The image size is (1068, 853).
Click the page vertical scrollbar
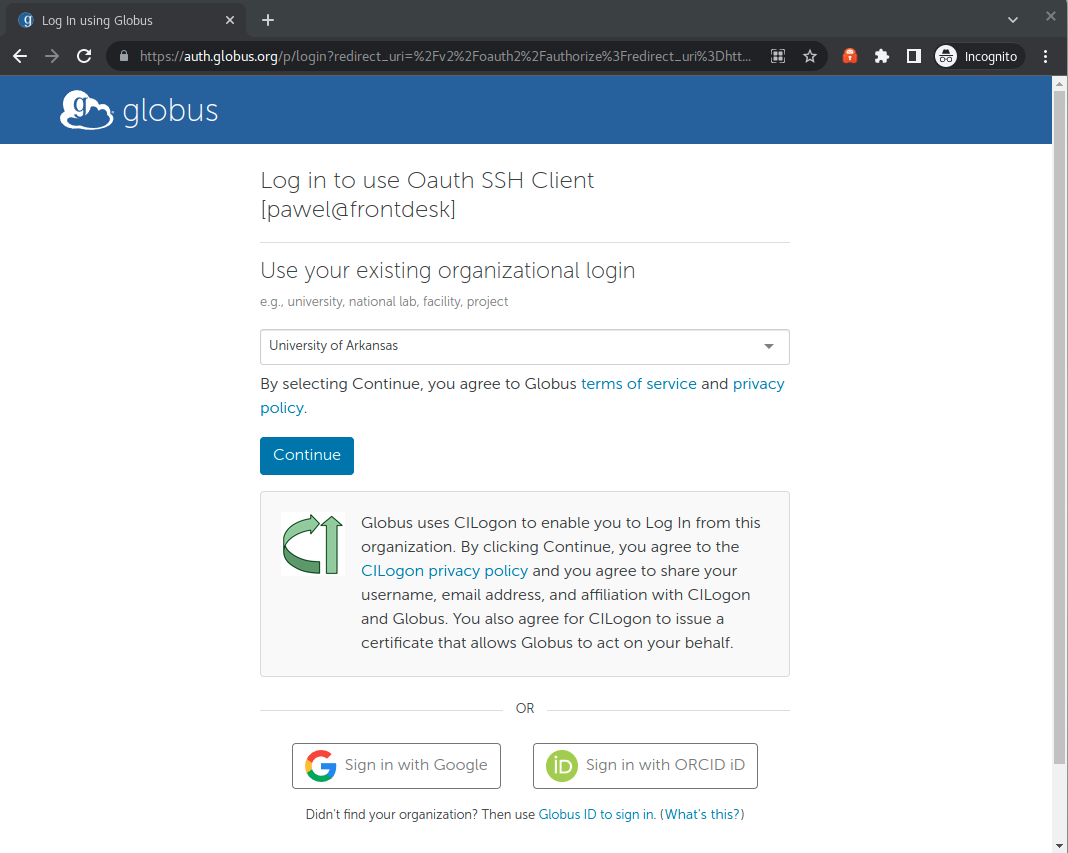coord(1059,428)
